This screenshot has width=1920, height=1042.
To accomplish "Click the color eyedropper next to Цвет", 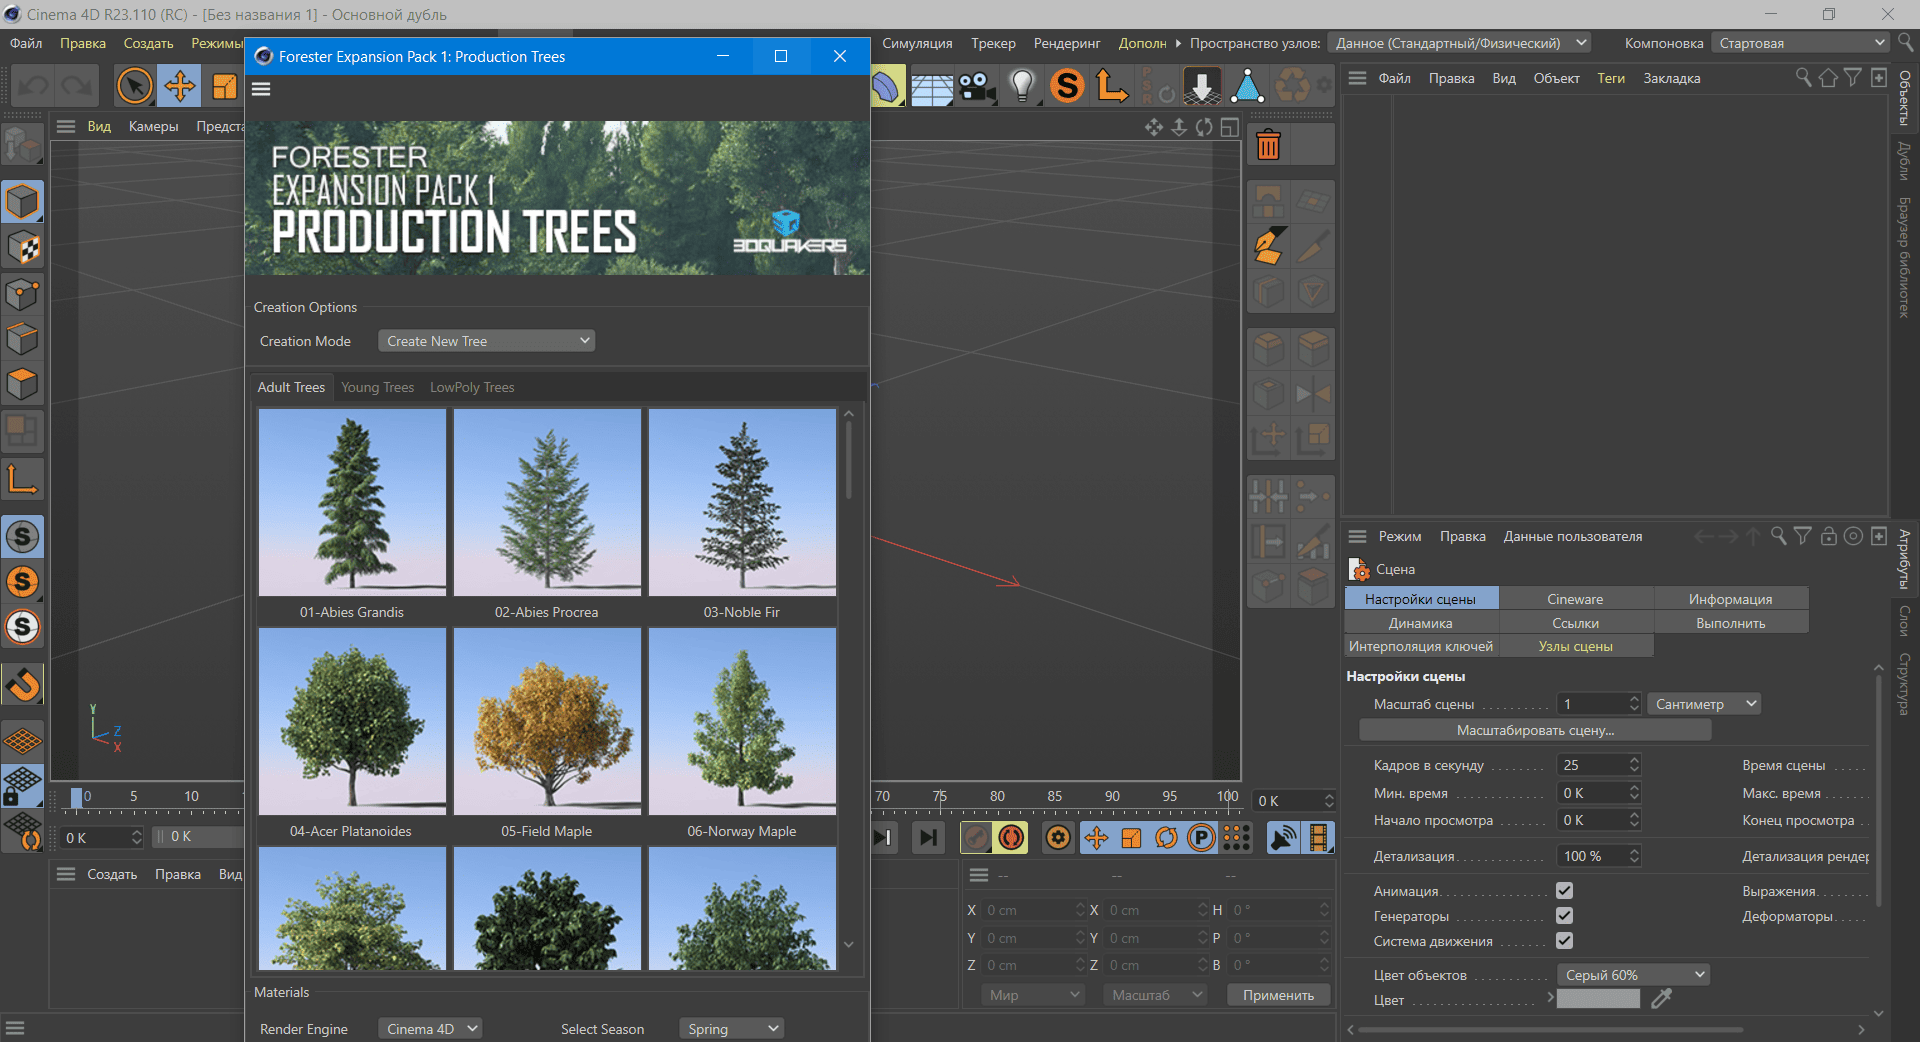I will (x=1661, y=998).
